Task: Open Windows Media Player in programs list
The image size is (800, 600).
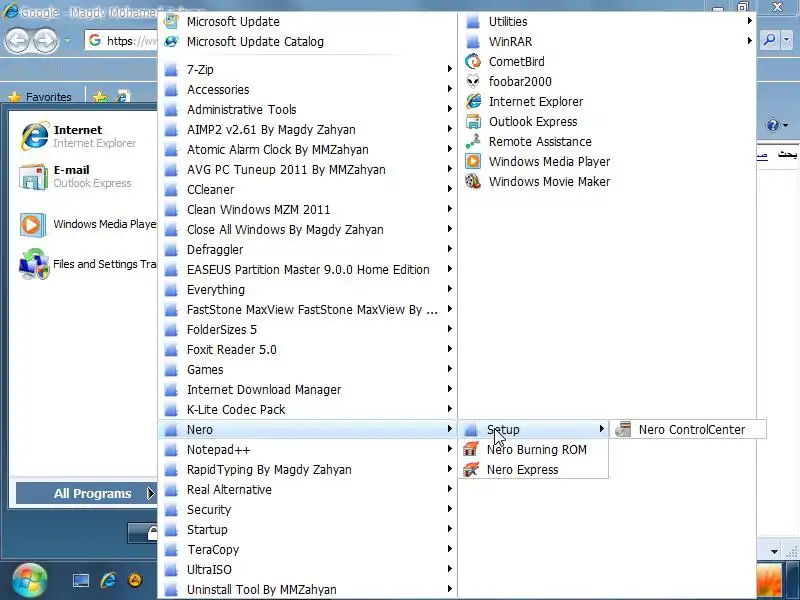Action: tap(607, 162)
